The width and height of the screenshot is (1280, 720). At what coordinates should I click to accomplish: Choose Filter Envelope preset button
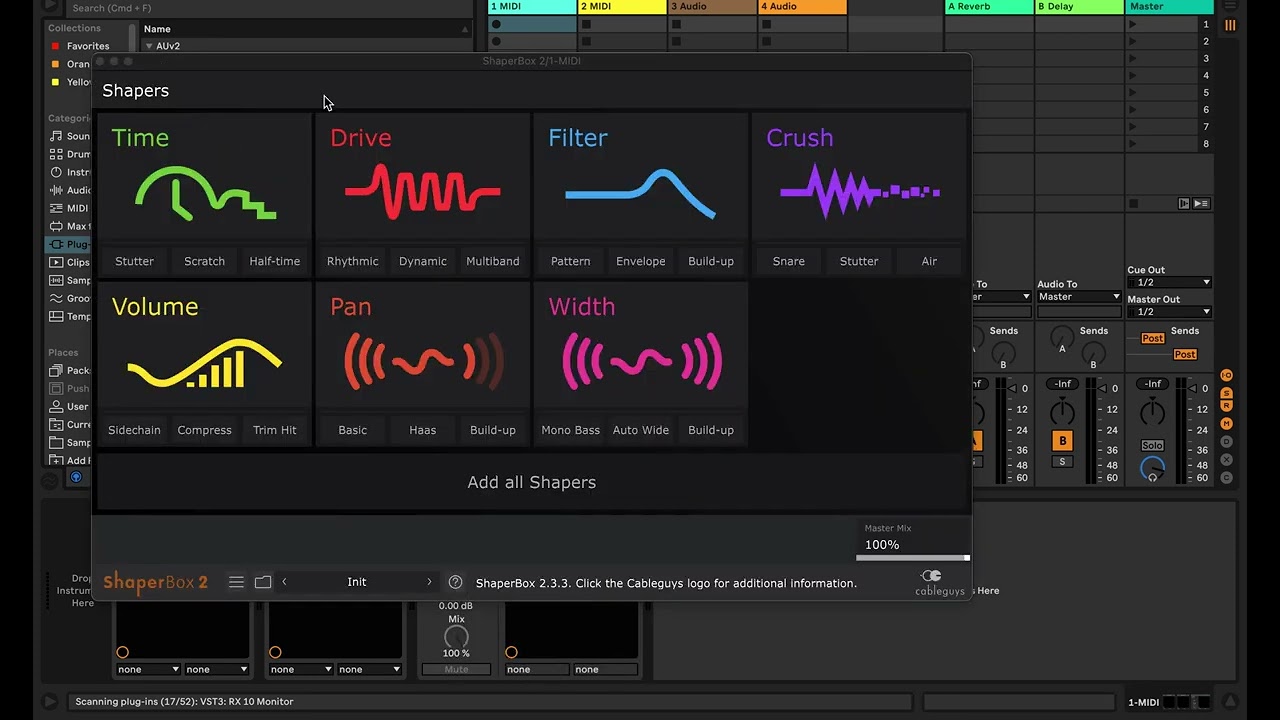click(x=640, y=261)
